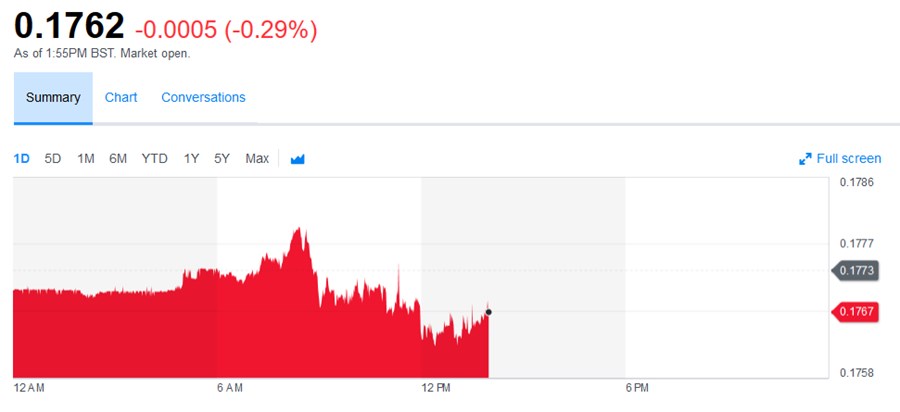Screen dimensions: 900x412
Task: Click the red 0.1767 price label
Action: (x=855, y=312)
